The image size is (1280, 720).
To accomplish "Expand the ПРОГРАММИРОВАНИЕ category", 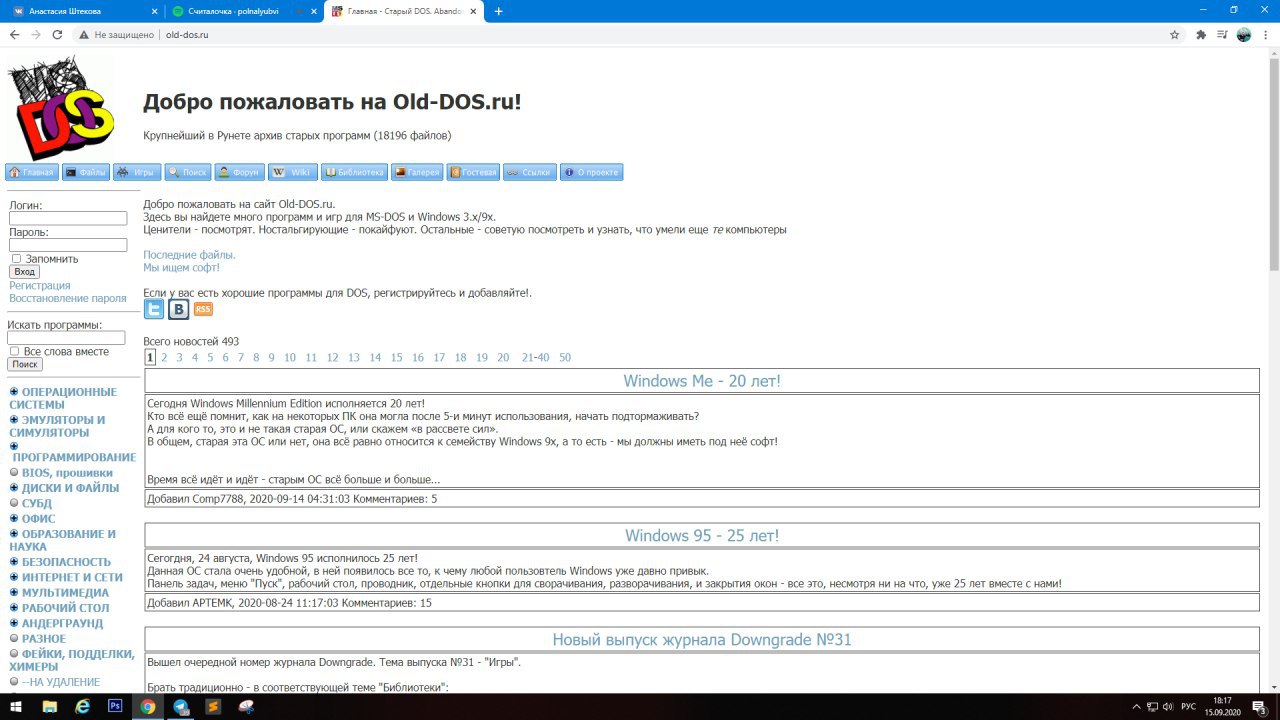I will [14, 447].
